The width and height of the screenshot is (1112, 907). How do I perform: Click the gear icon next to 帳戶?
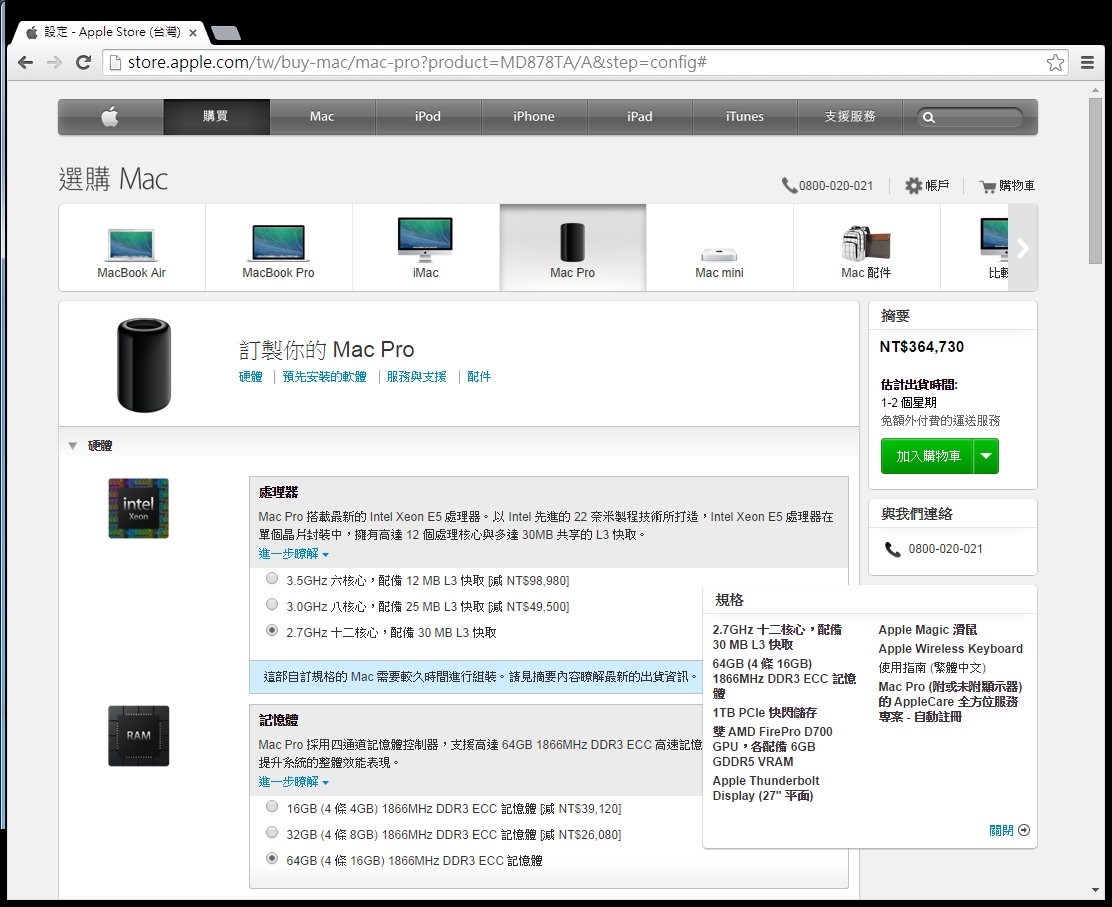[913, 186]
